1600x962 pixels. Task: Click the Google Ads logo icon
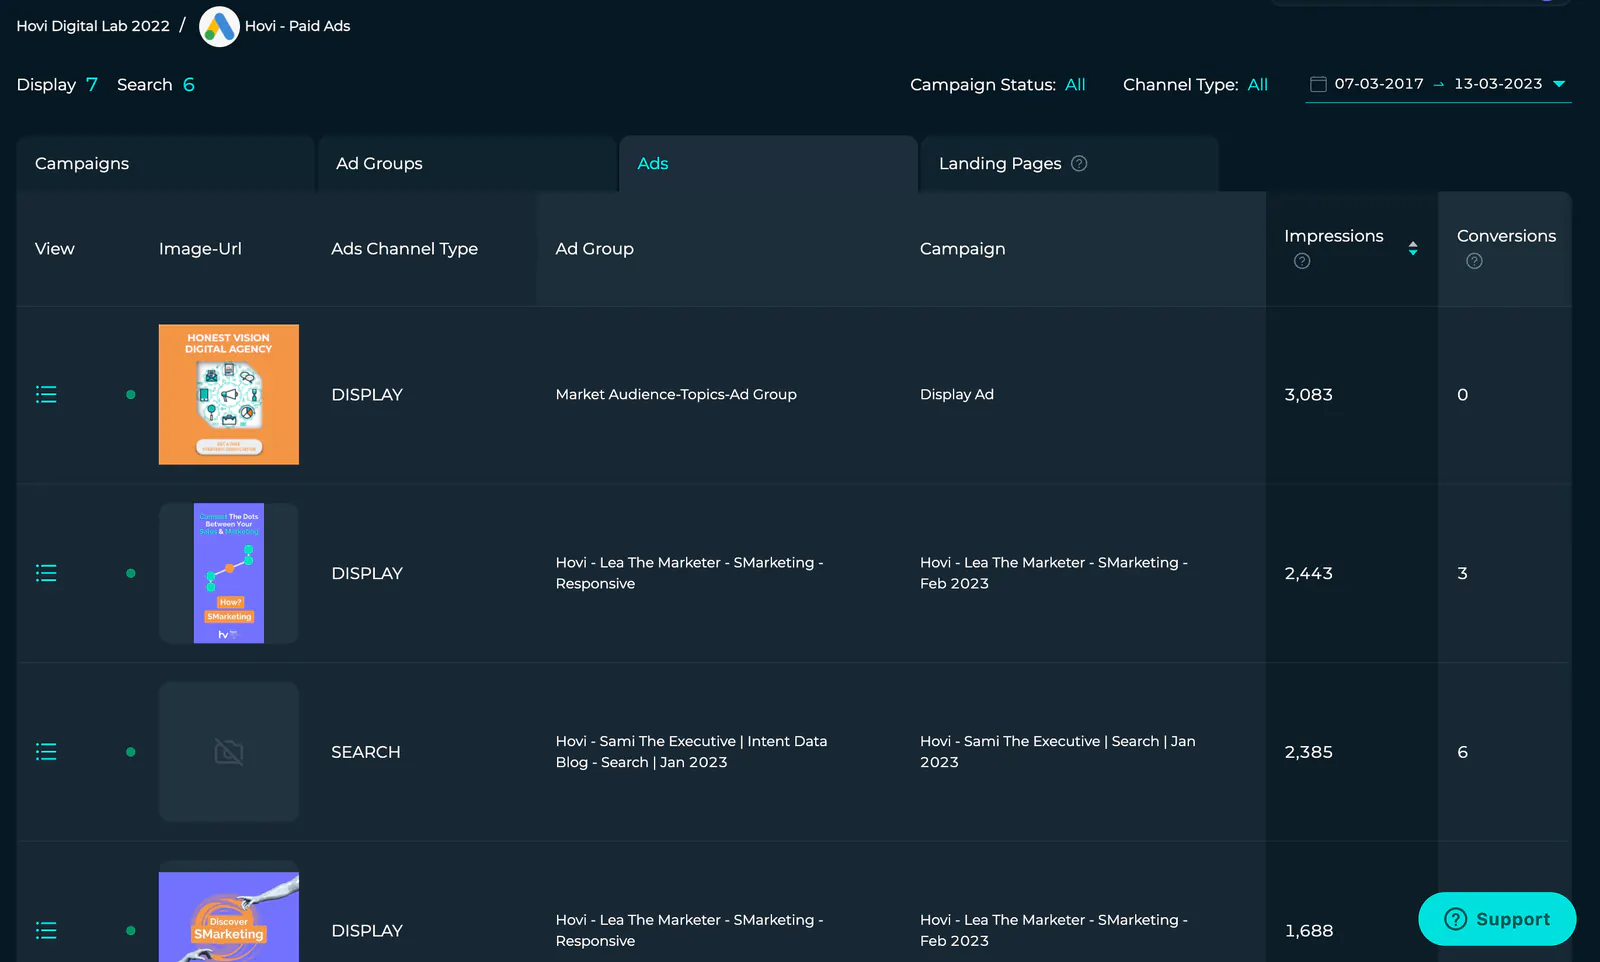pos(219,26)
